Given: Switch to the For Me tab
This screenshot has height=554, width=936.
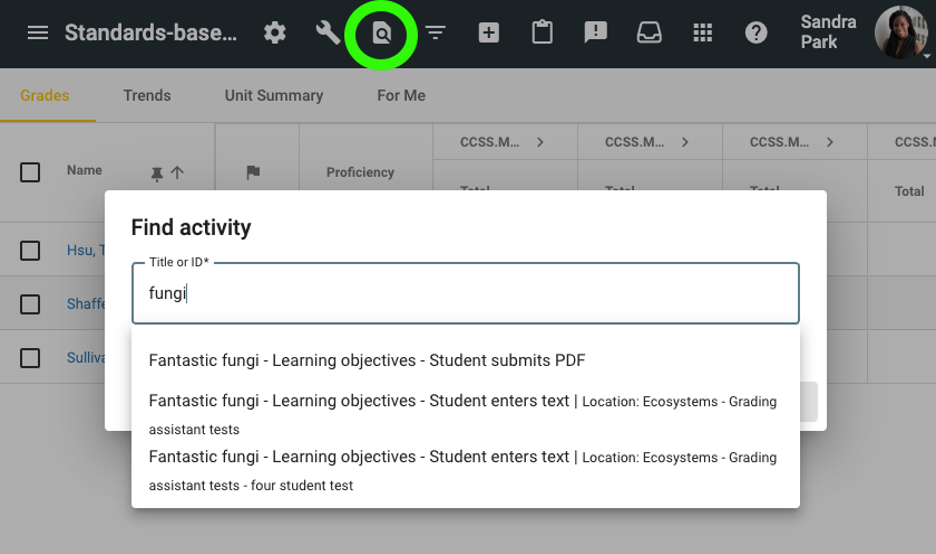Looking at the screenshot, I should point(401,96).
